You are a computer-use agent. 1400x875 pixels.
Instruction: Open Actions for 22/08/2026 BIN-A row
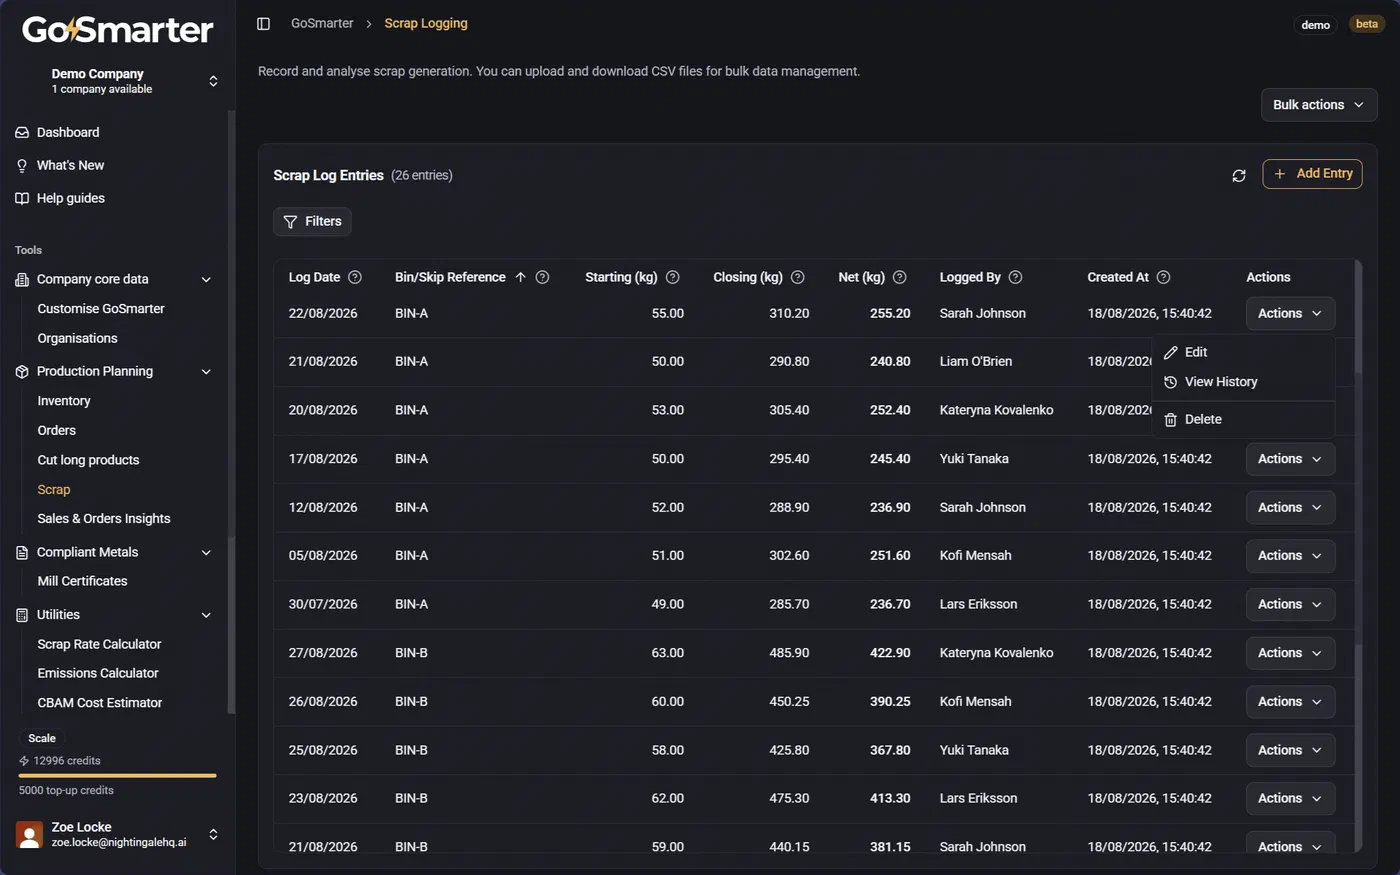pos(1290,313)
